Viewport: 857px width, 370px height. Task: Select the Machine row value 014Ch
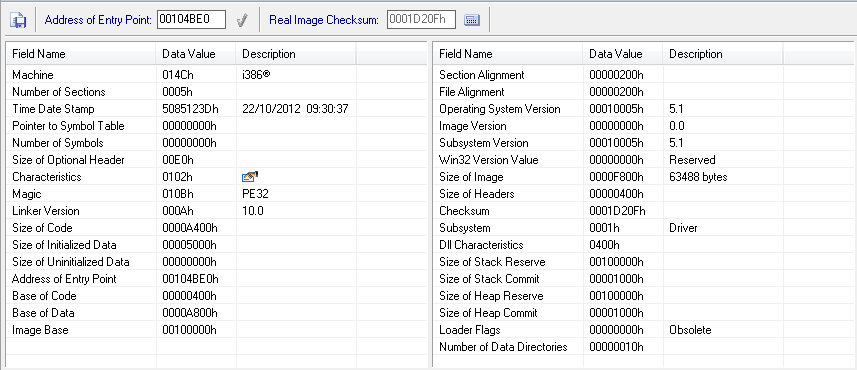pyautogui.click(x=178, y=75)
